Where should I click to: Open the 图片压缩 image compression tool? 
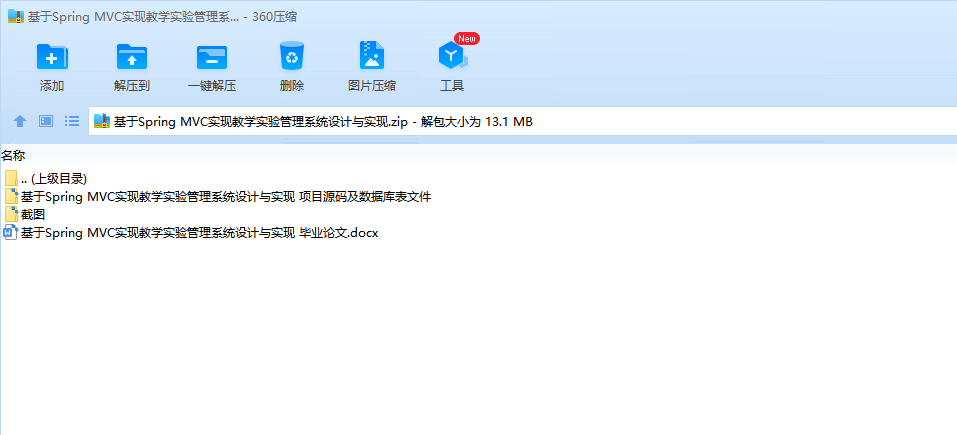pyautogui.click(x=372, y=57)
